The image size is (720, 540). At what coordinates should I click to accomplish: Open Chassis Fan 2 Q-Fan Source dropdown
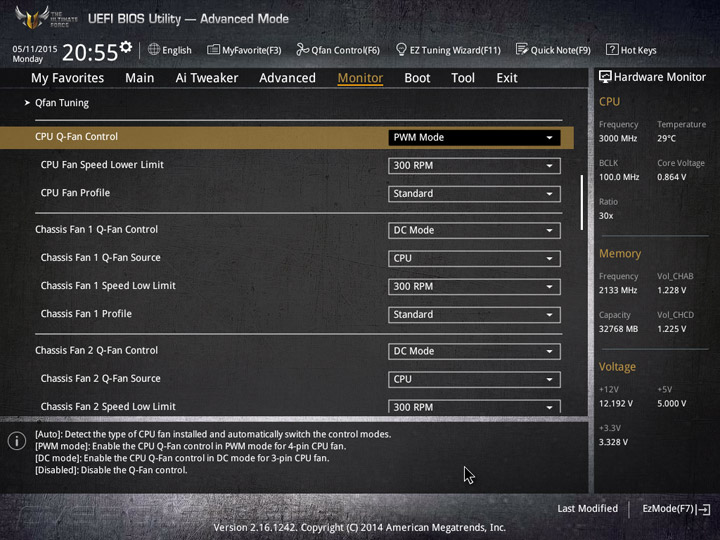pyautogui.click(x=474, y=379)
